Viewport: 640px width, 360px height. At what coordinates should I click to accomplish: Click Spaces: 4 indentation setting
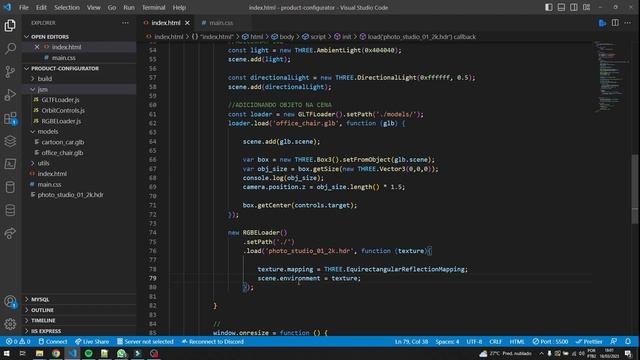[x=447, y=342]
